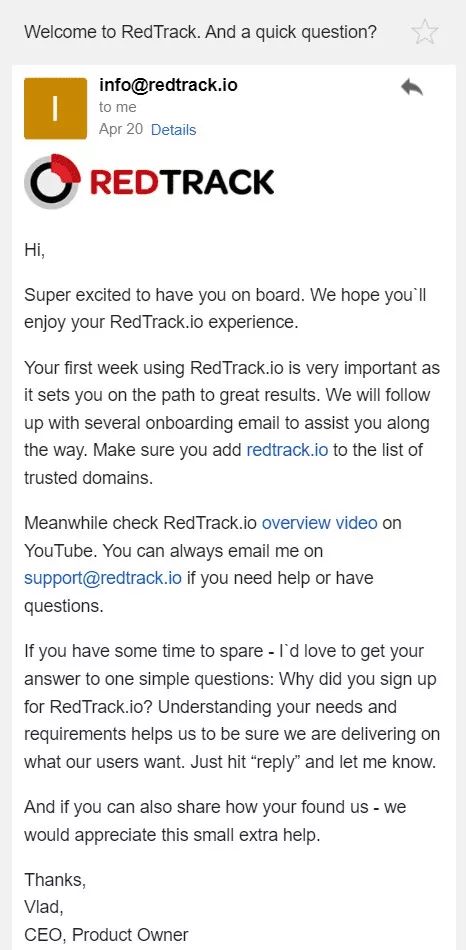Click the 'Hi,' greeting line
This screenshot has height=950, width=466.
[35, 249]
